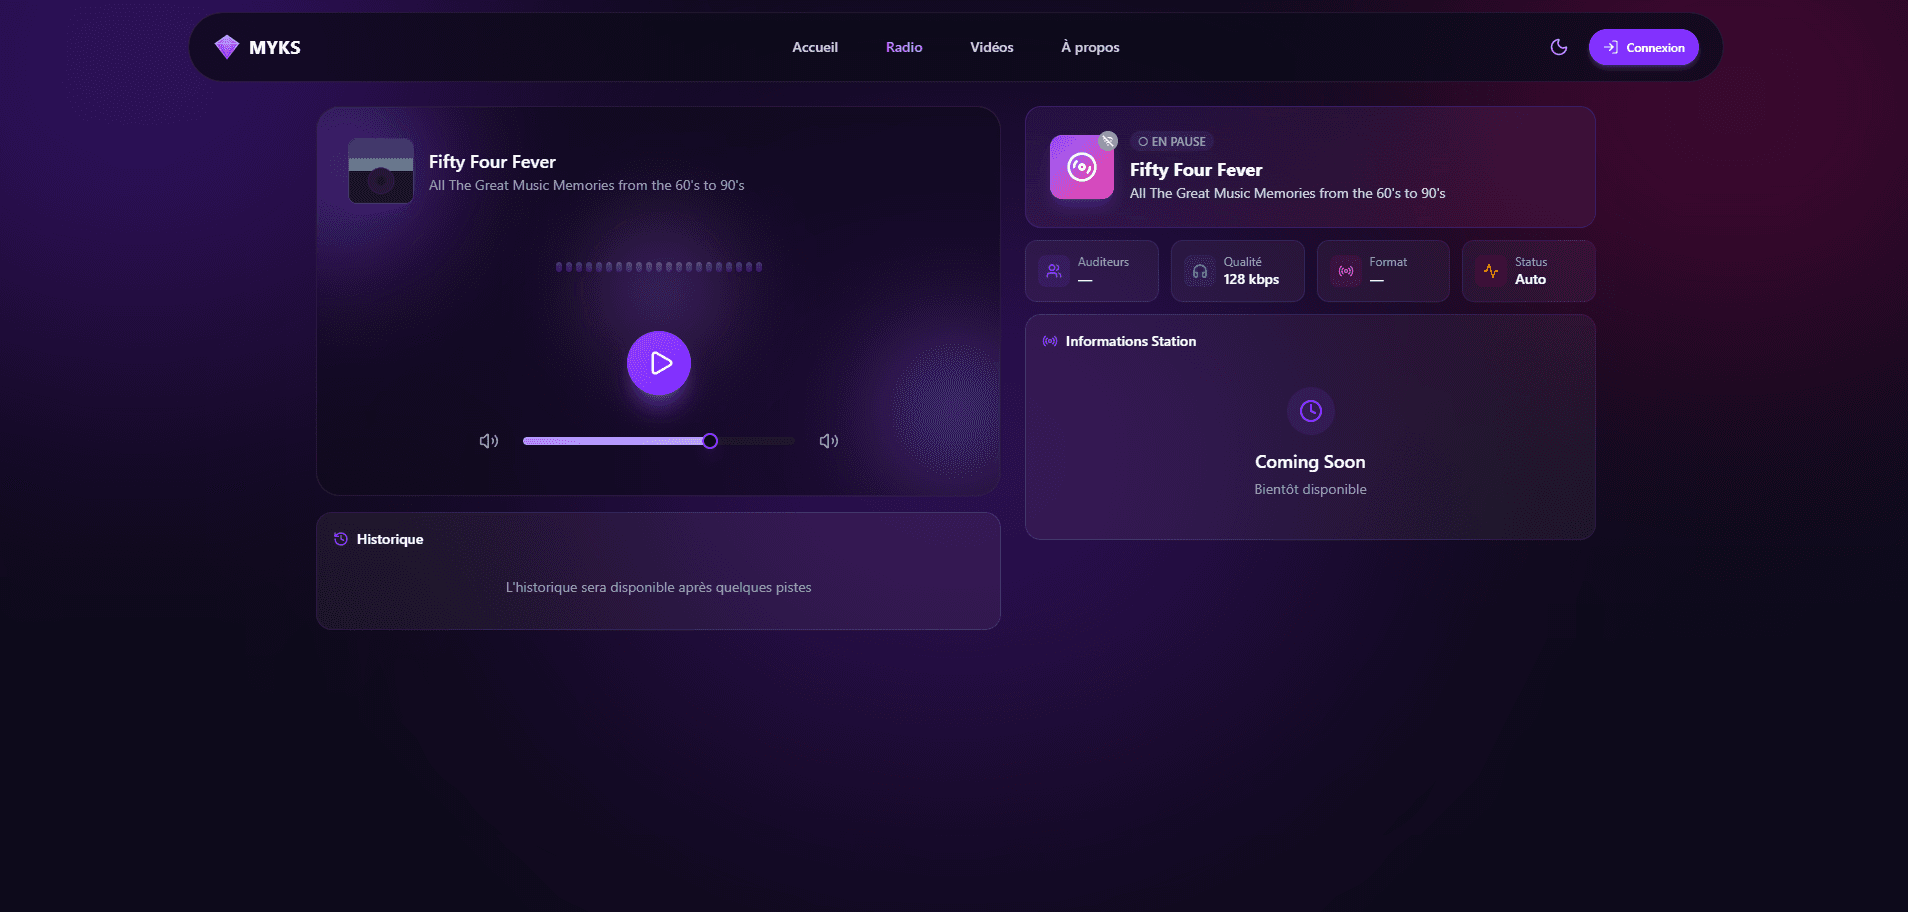Click the volume slider handle
Screen dimensions: 1908x912
pyautogui.click(x=710, y=441)
